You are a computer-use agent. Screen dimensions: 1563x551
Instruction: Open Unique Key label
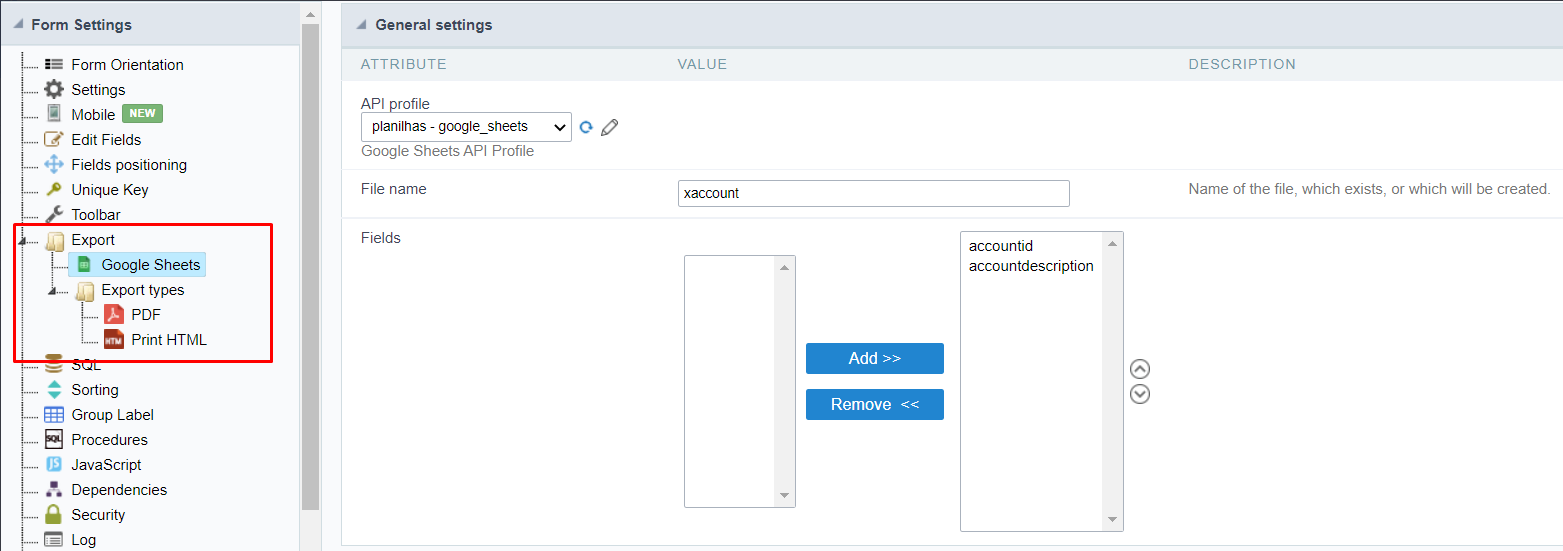(110, 190)
